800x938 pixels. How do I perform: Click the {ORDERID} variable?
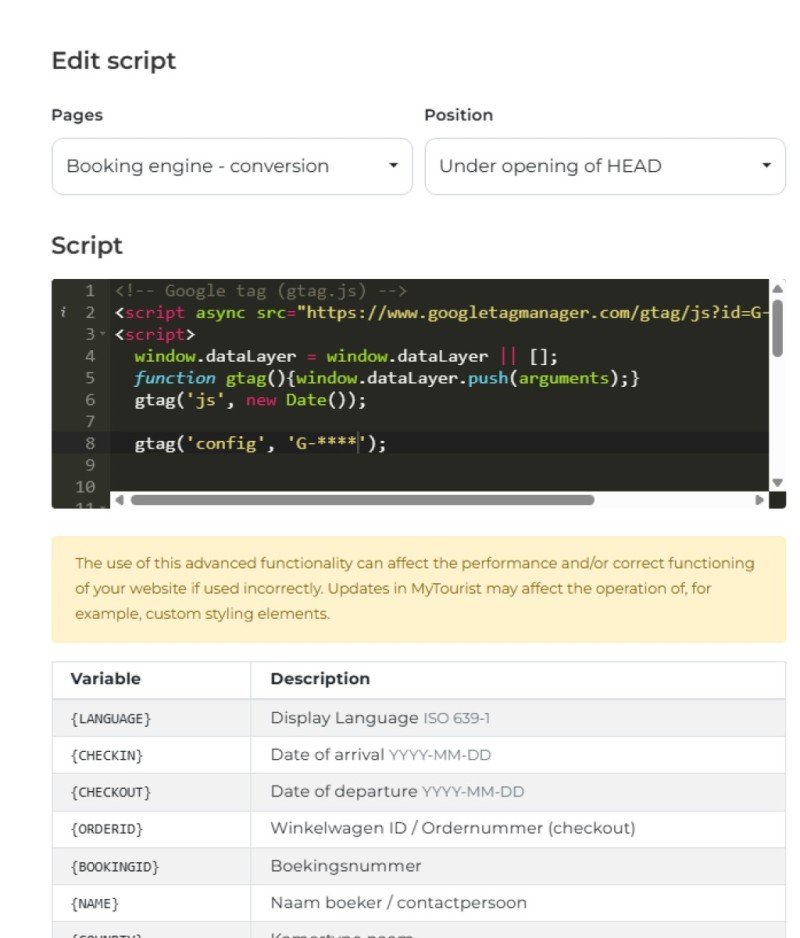(x=107, y=829)
